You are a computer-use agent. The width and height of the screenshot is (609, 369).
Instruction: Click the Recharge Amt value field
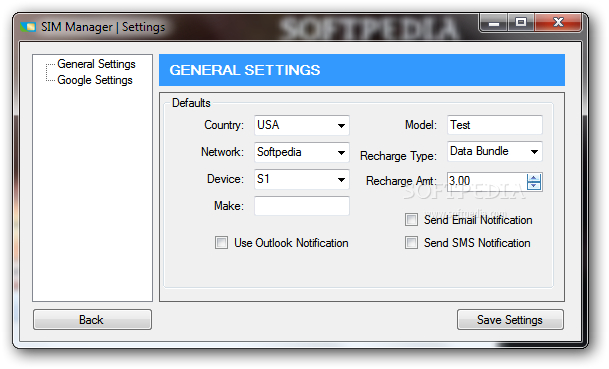pyautogui.click(x=486, y=181)
